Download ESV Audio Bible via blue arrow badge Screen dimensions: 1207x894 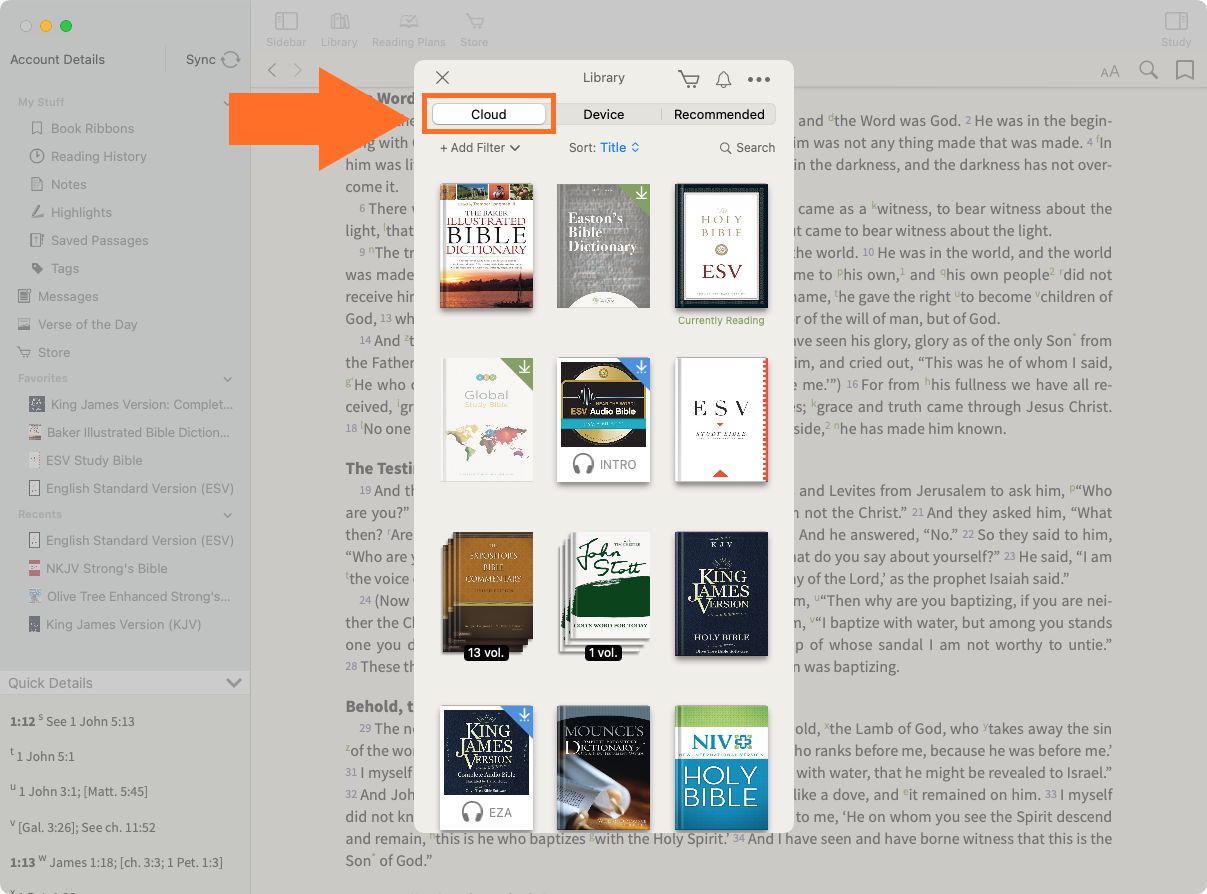pyautogui.click(x=641, y=368)
